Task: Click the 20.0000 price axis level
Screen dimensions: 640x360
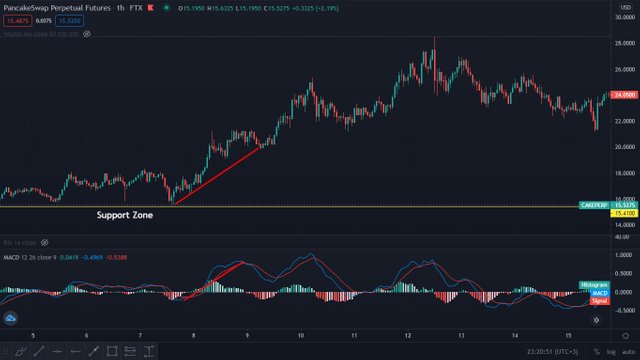Action: (625, 147)
